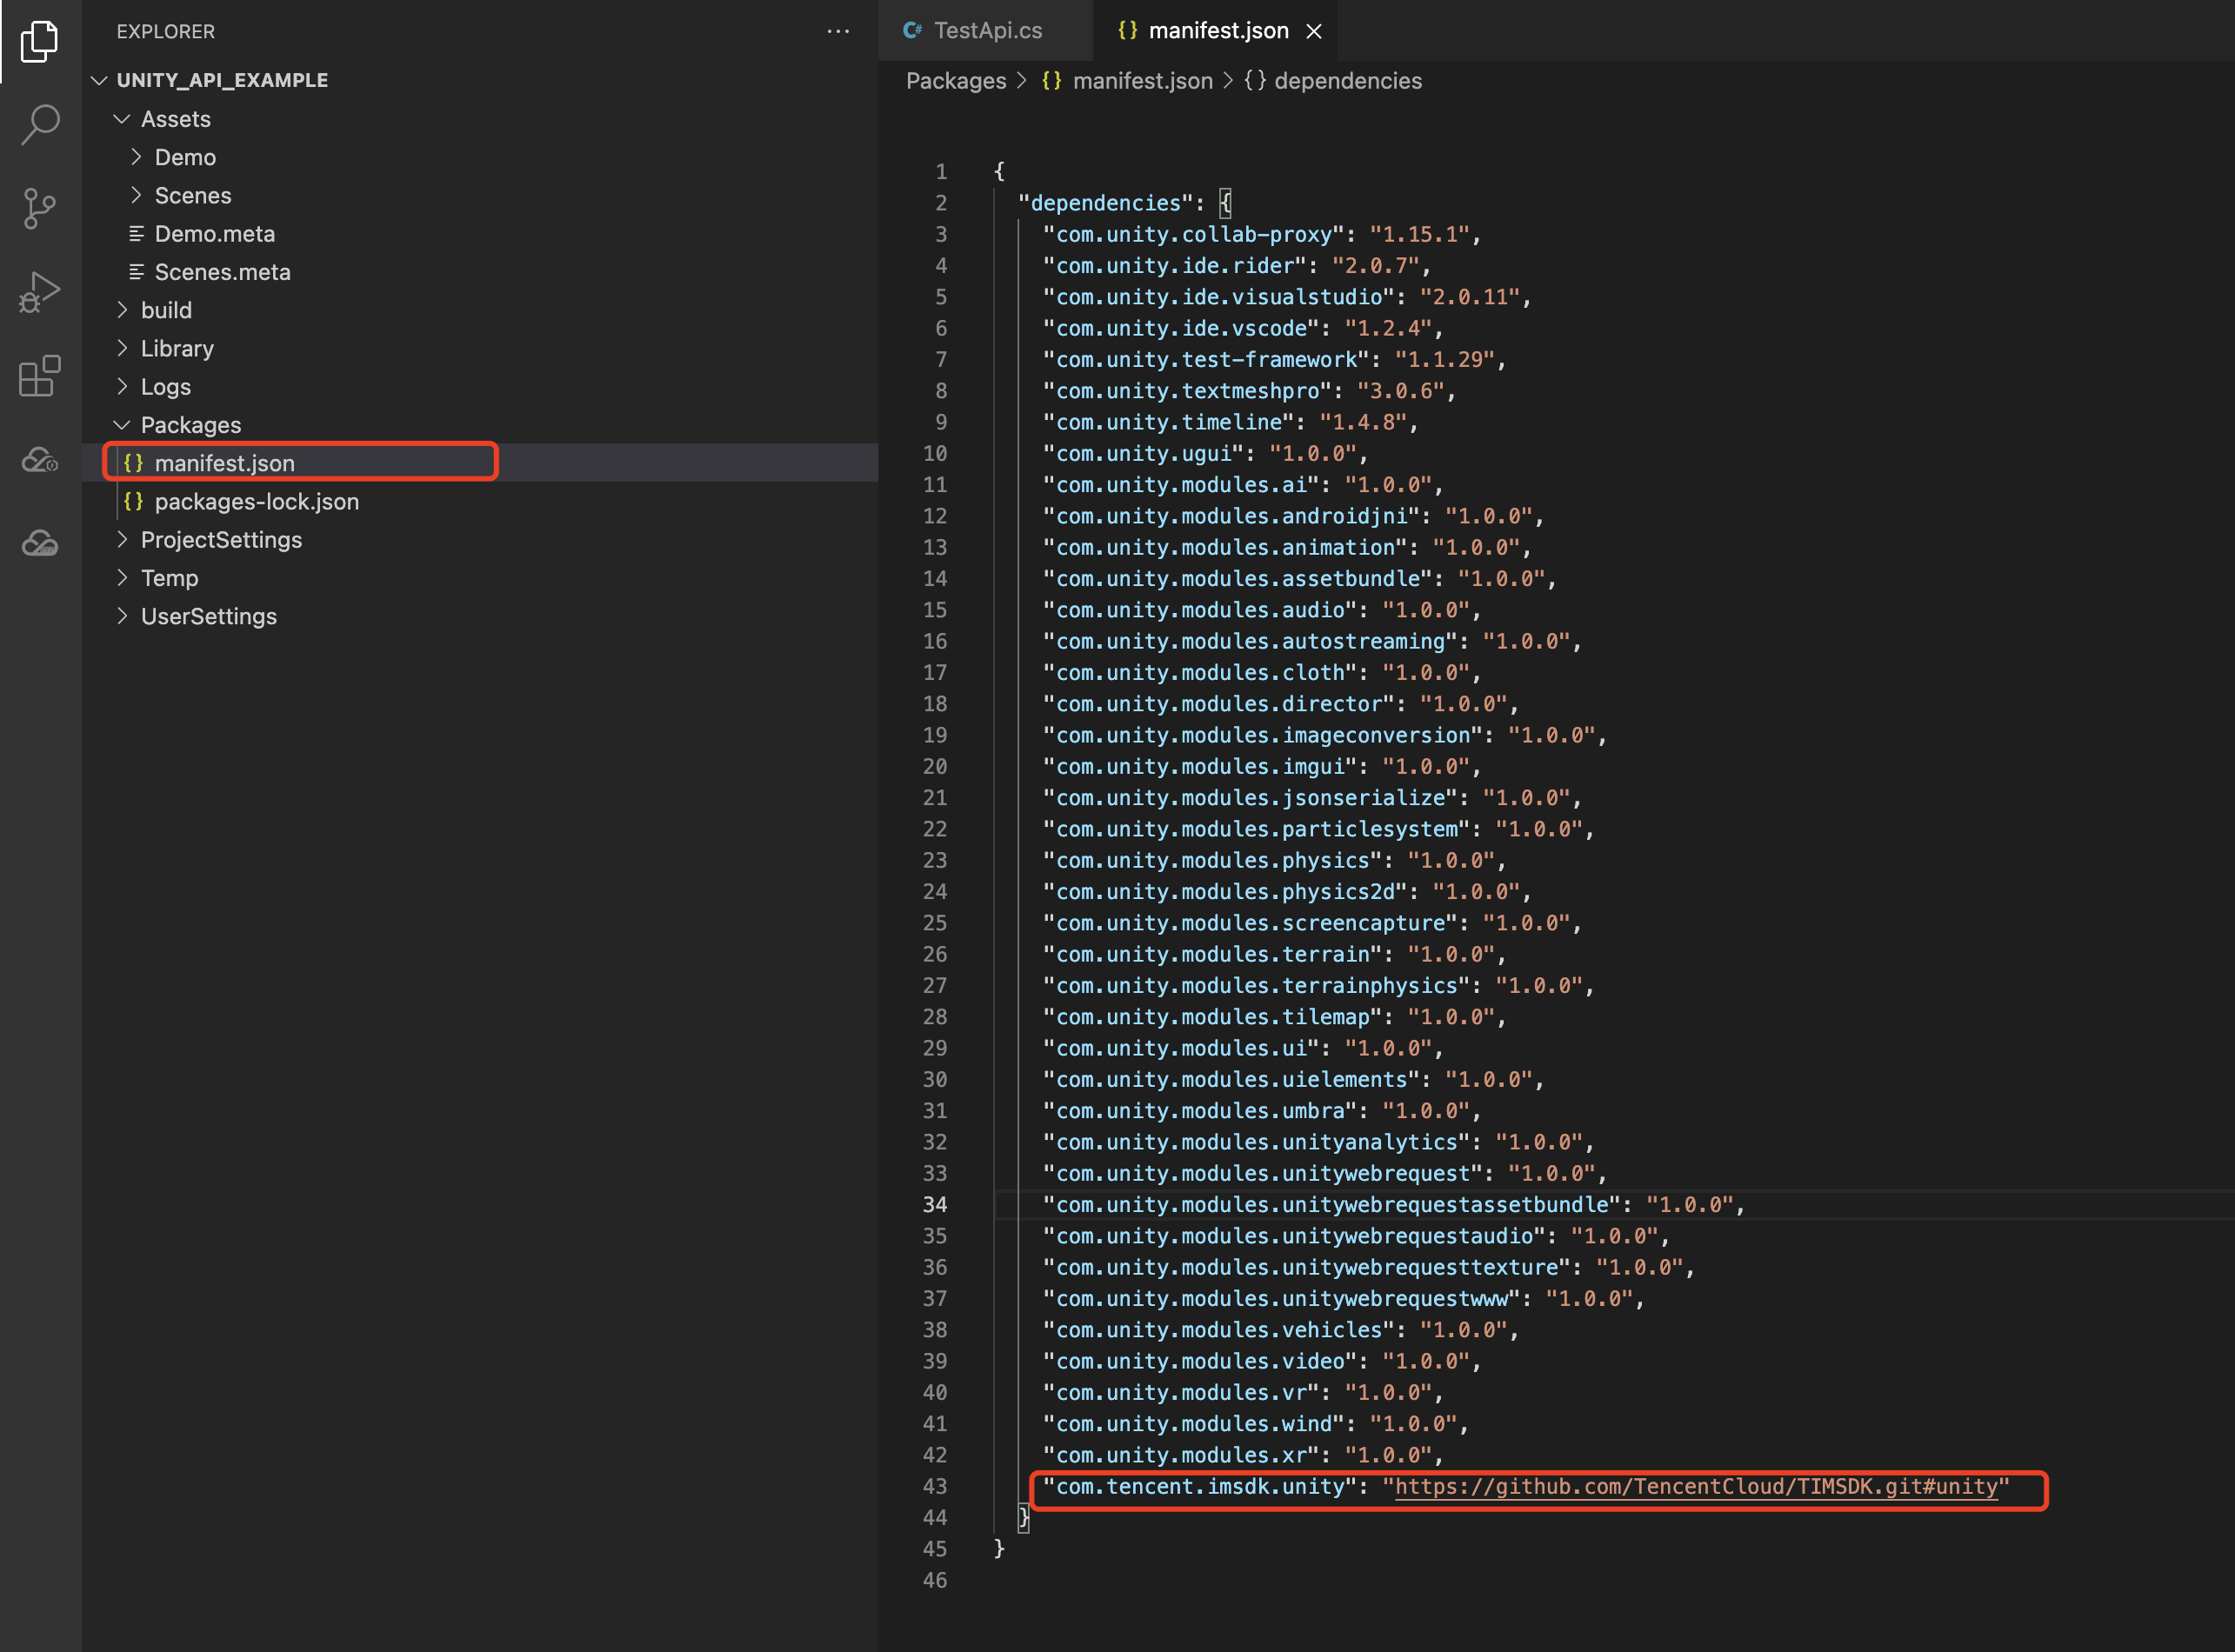Select the manifest.json editor tab

click(x=1217, y=31)
